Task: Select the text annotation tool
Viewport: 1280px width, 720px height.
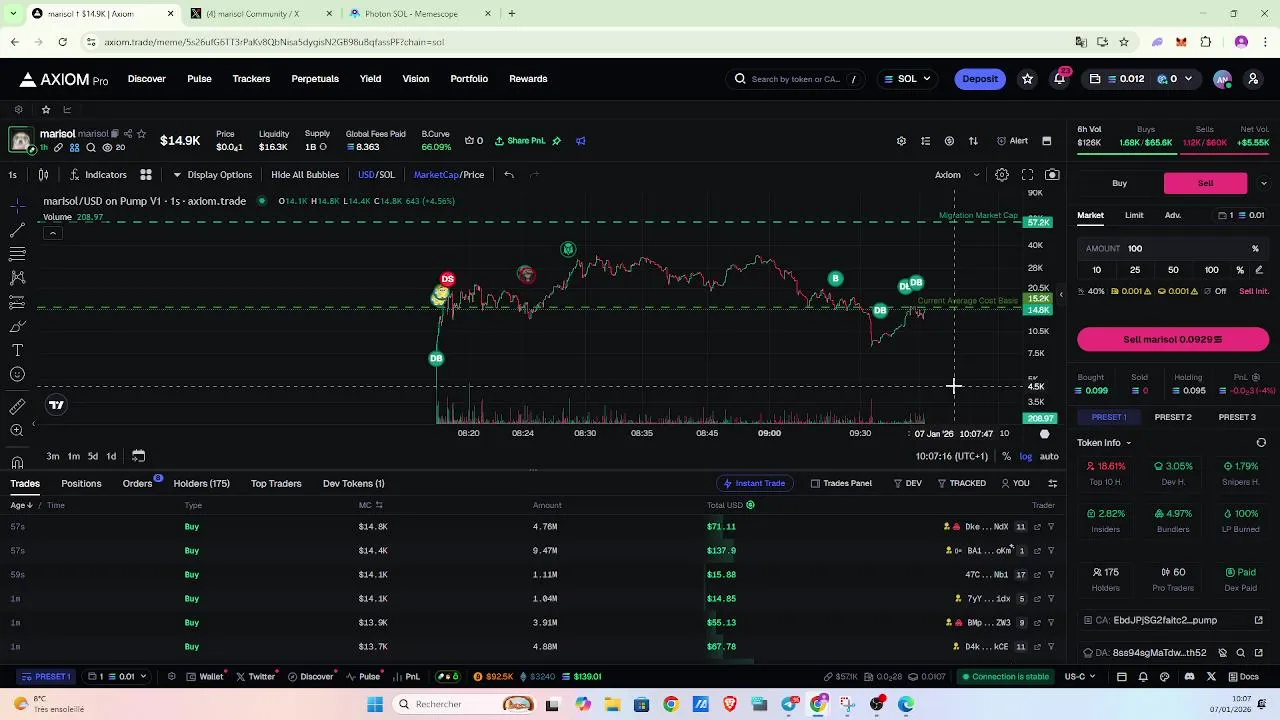Action: click(17, 350)
